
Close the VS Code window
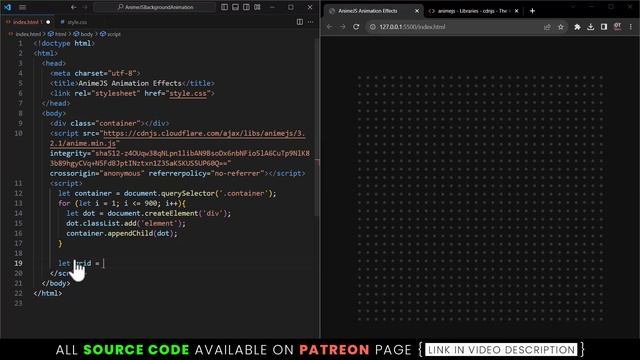tap(310, 7)
